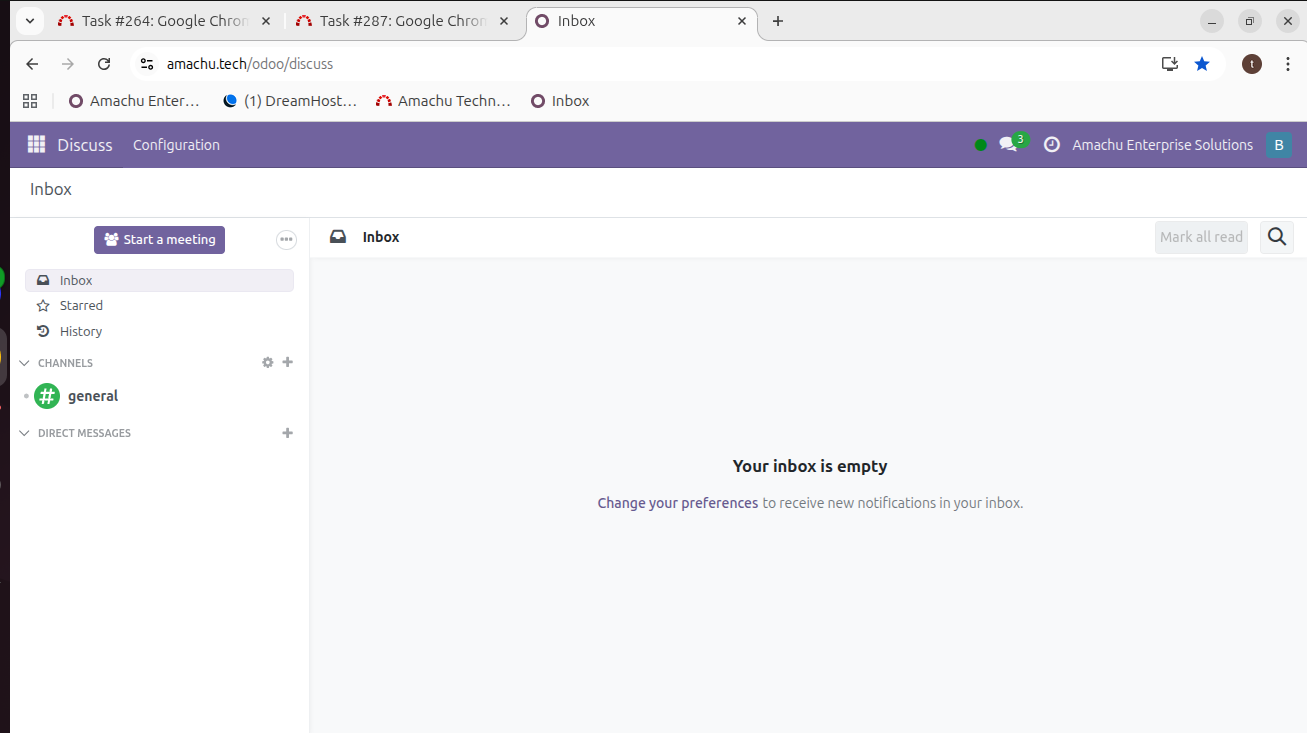1307x733 pixels.
Task: Select the Starred mailbox
Action: (x=81, y=306)
